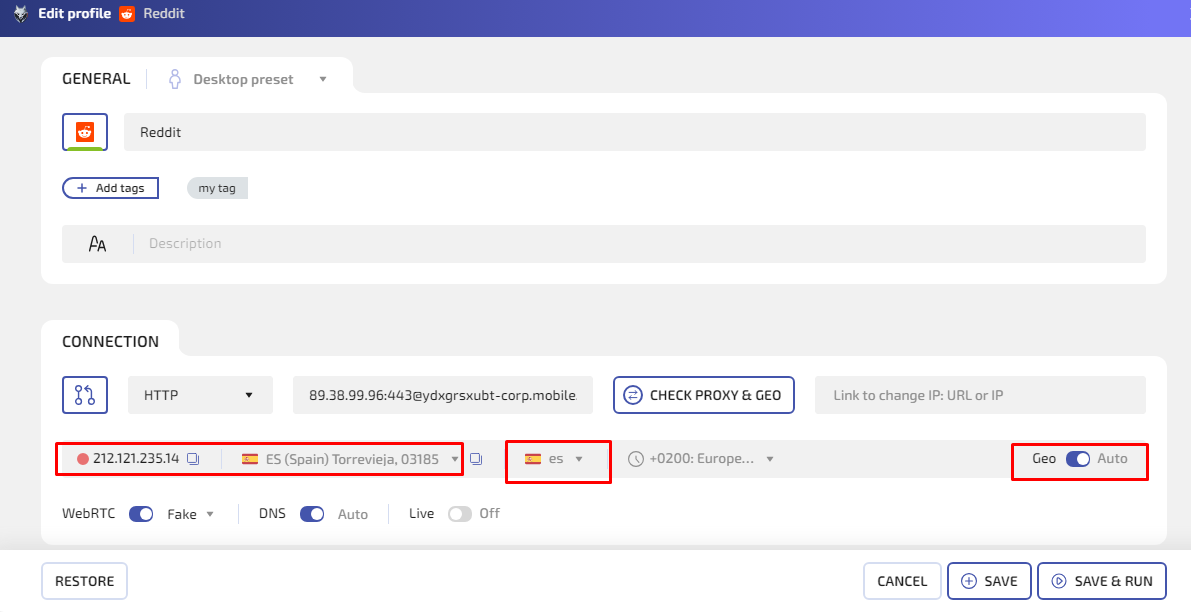
Task: Copy the Torrevieja geolocation value
Action: [x=476, y=459]
